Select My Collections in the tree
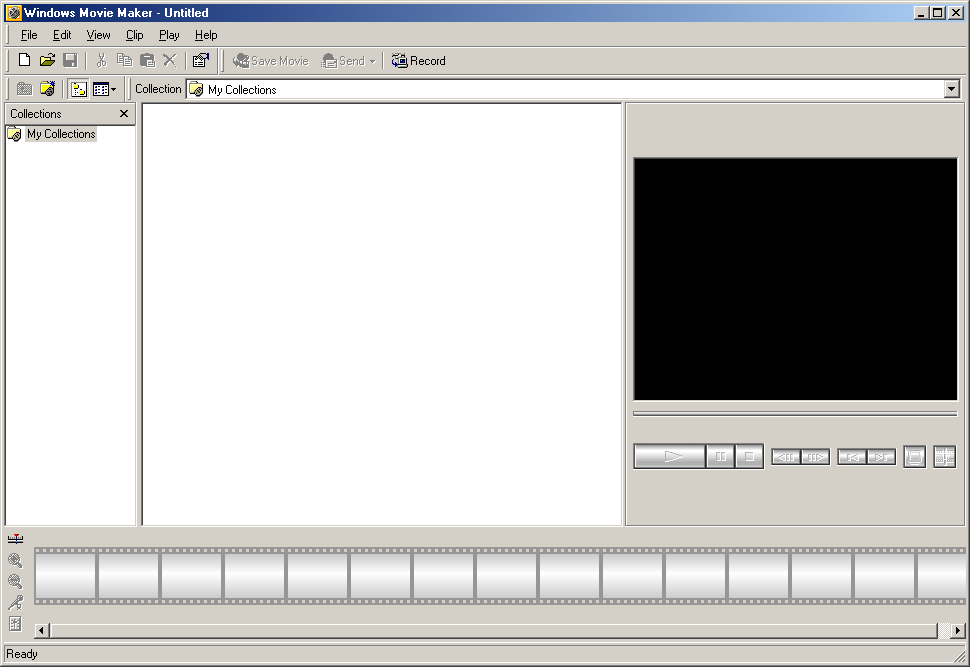Screen dimensions: 970x667 click(x=61, y=134)
